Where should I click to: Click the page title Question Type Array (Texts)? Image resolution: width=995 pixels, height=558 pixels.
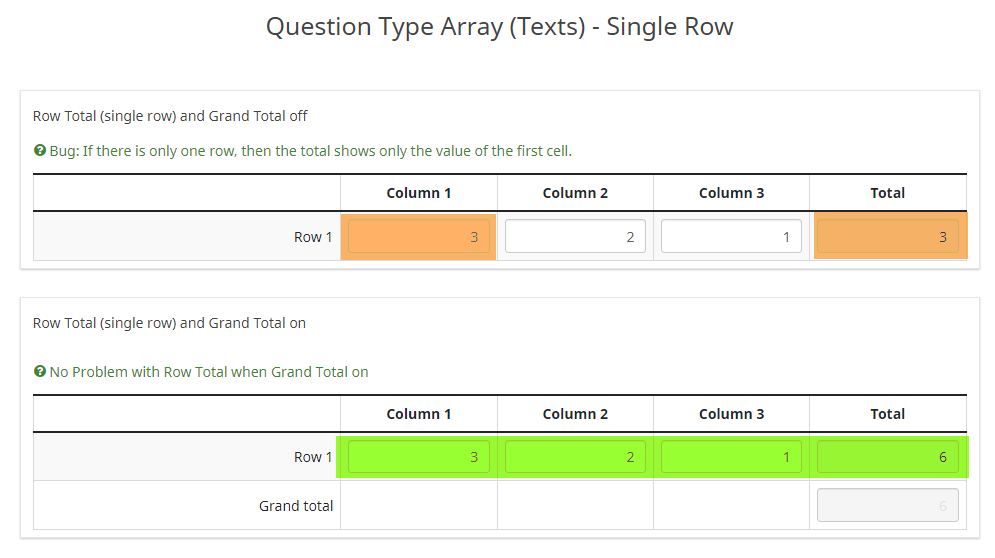click(x=499, y=27)
